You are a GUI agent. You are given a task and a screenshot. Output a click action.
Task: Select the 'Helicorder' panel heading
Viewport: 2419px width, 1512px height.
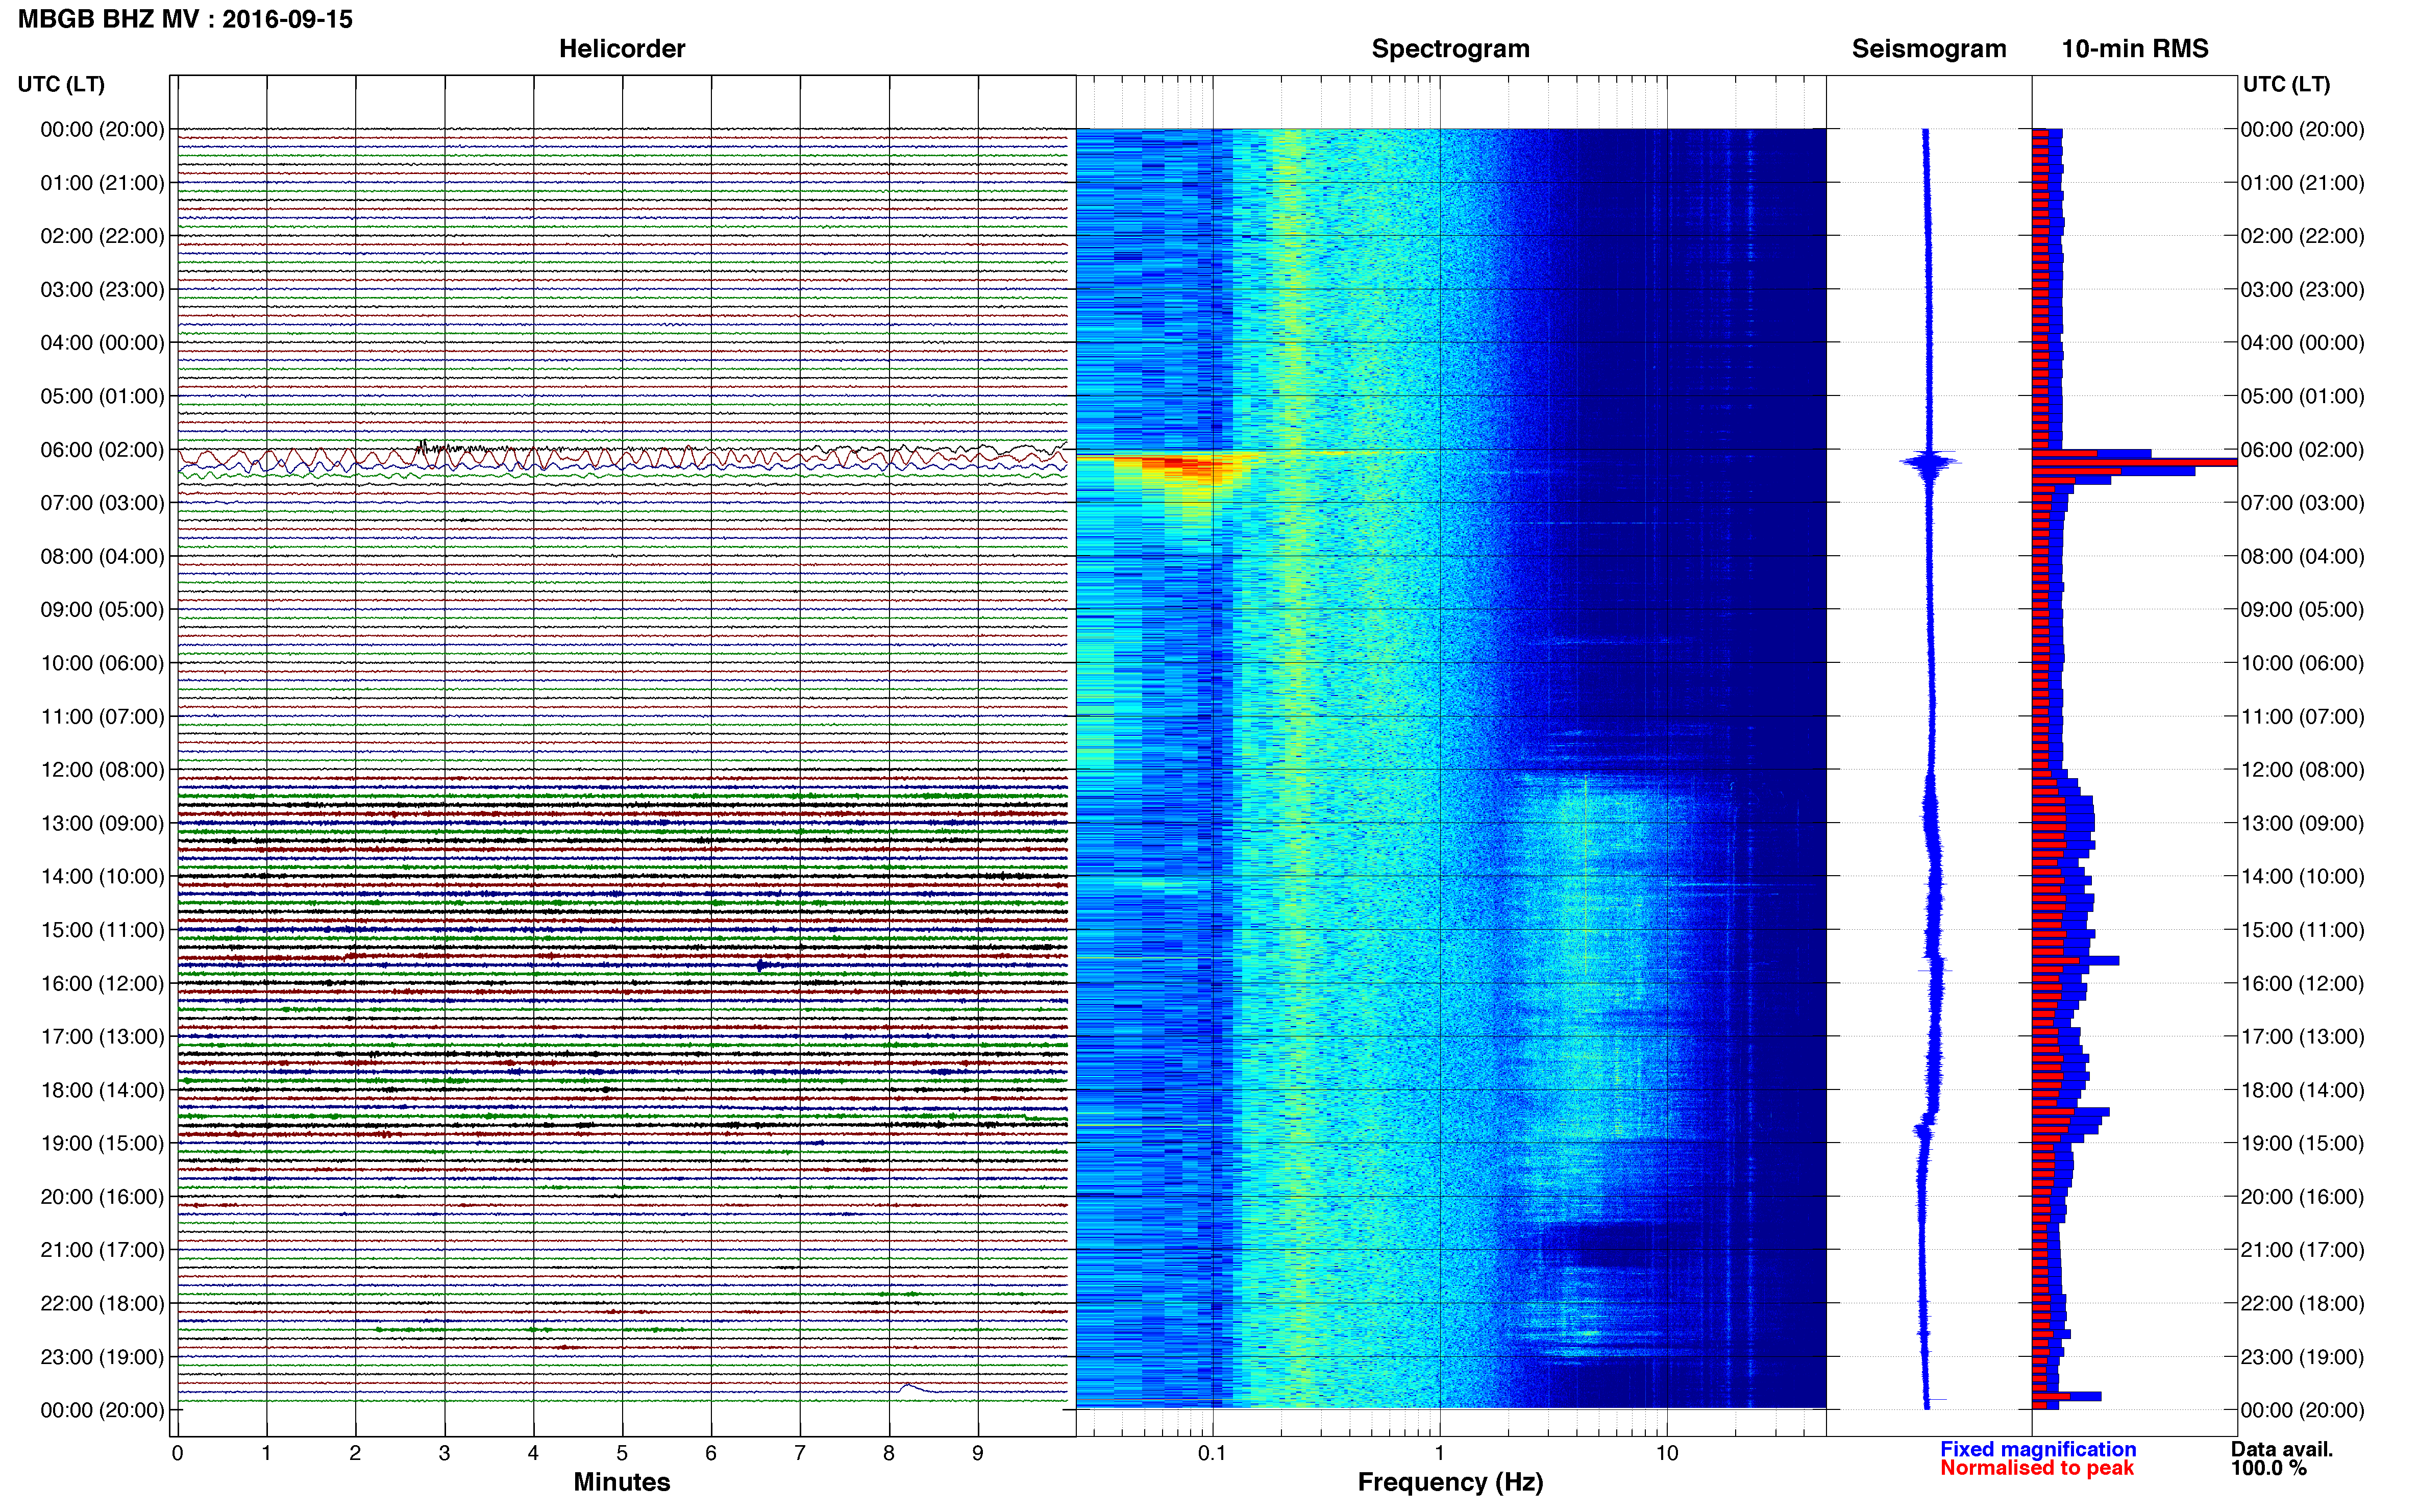622,49
